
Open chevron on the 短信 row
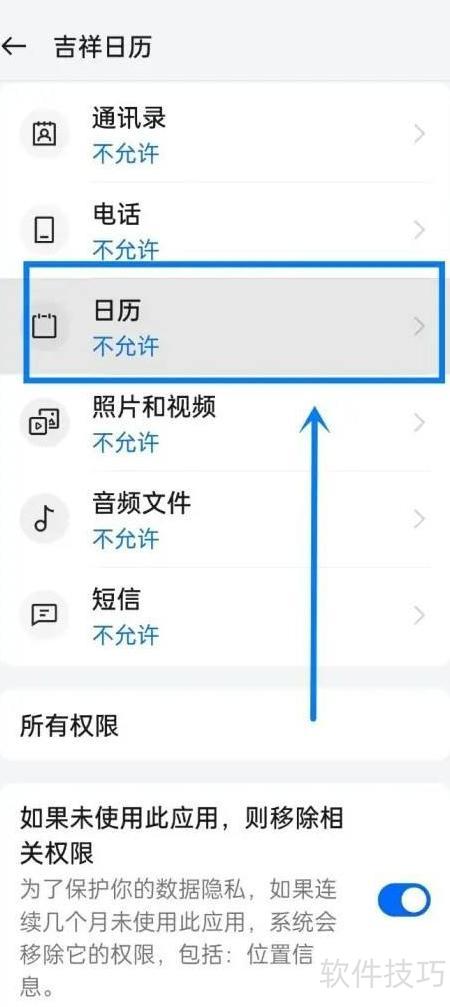pyautogui.click(x=419, y=615)
